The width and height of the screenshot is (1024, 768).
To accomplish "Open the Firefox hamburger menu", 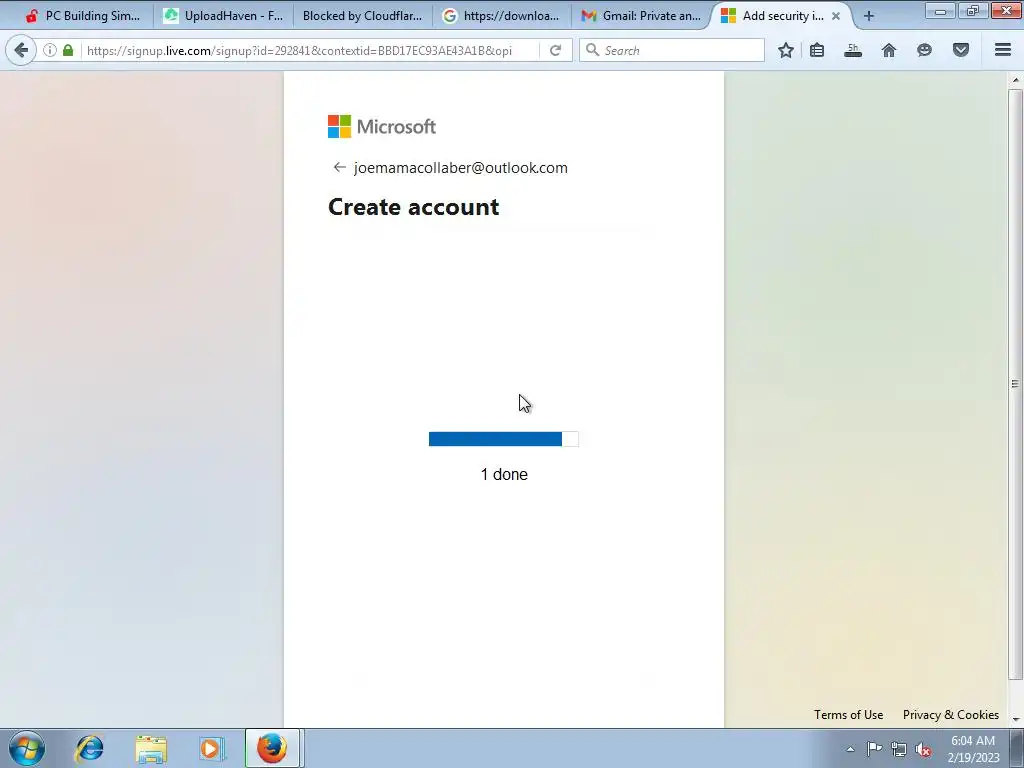I will pos(1003,50).
